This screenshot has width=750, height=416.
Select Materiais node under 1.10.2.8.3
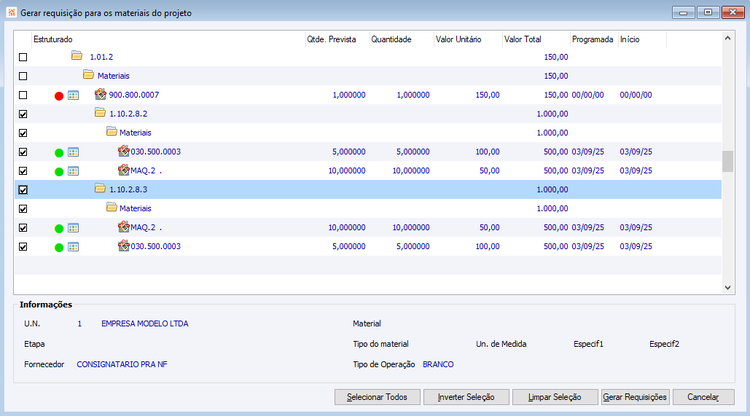[135, 208]
